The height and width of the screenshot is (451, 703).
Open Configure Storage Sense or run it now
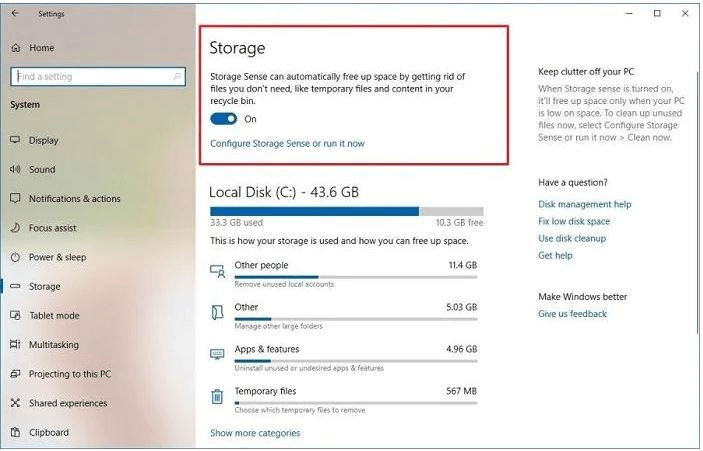click(287, 143)
